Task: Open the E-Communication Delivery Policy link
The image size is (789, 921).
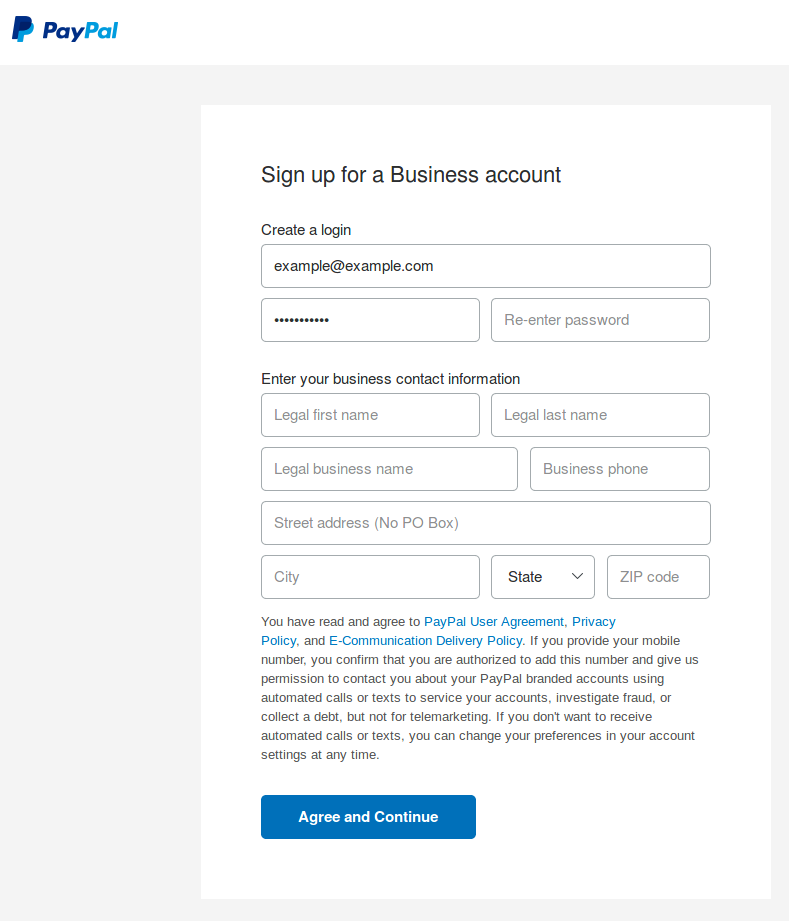Action: click(x=425, y=641)
